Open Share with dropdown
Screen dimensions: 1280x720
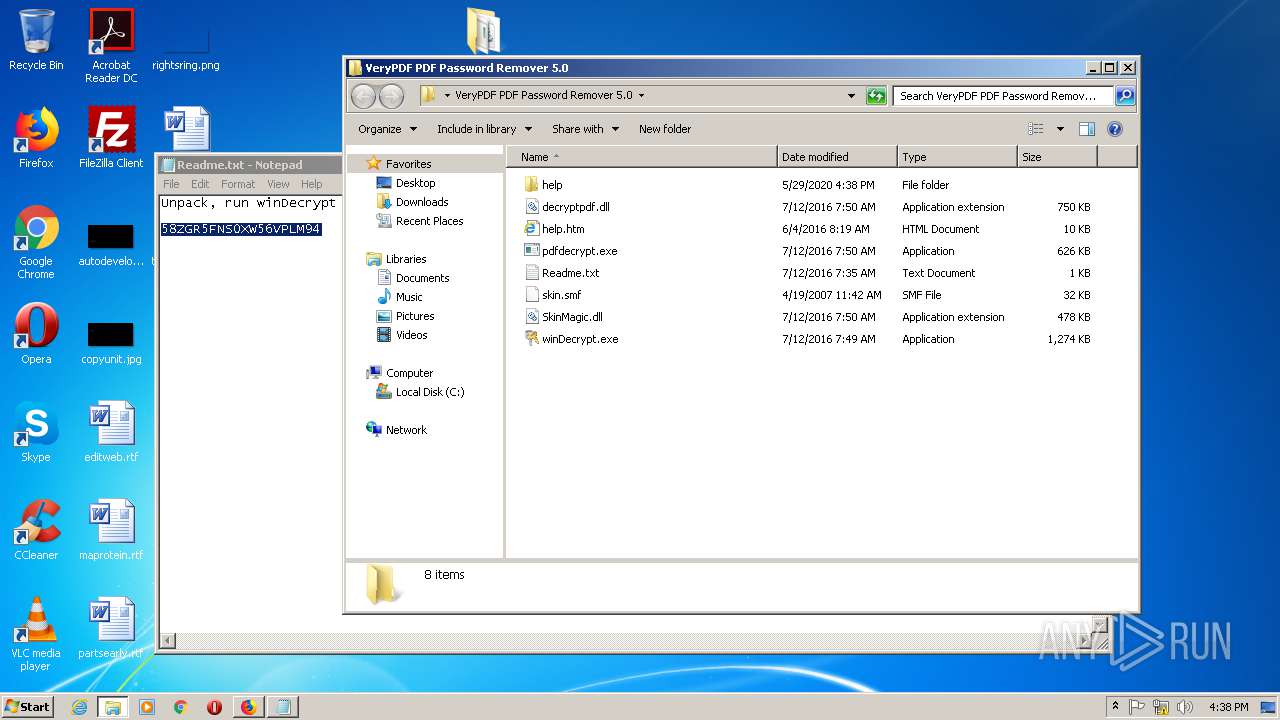point(585,129)
